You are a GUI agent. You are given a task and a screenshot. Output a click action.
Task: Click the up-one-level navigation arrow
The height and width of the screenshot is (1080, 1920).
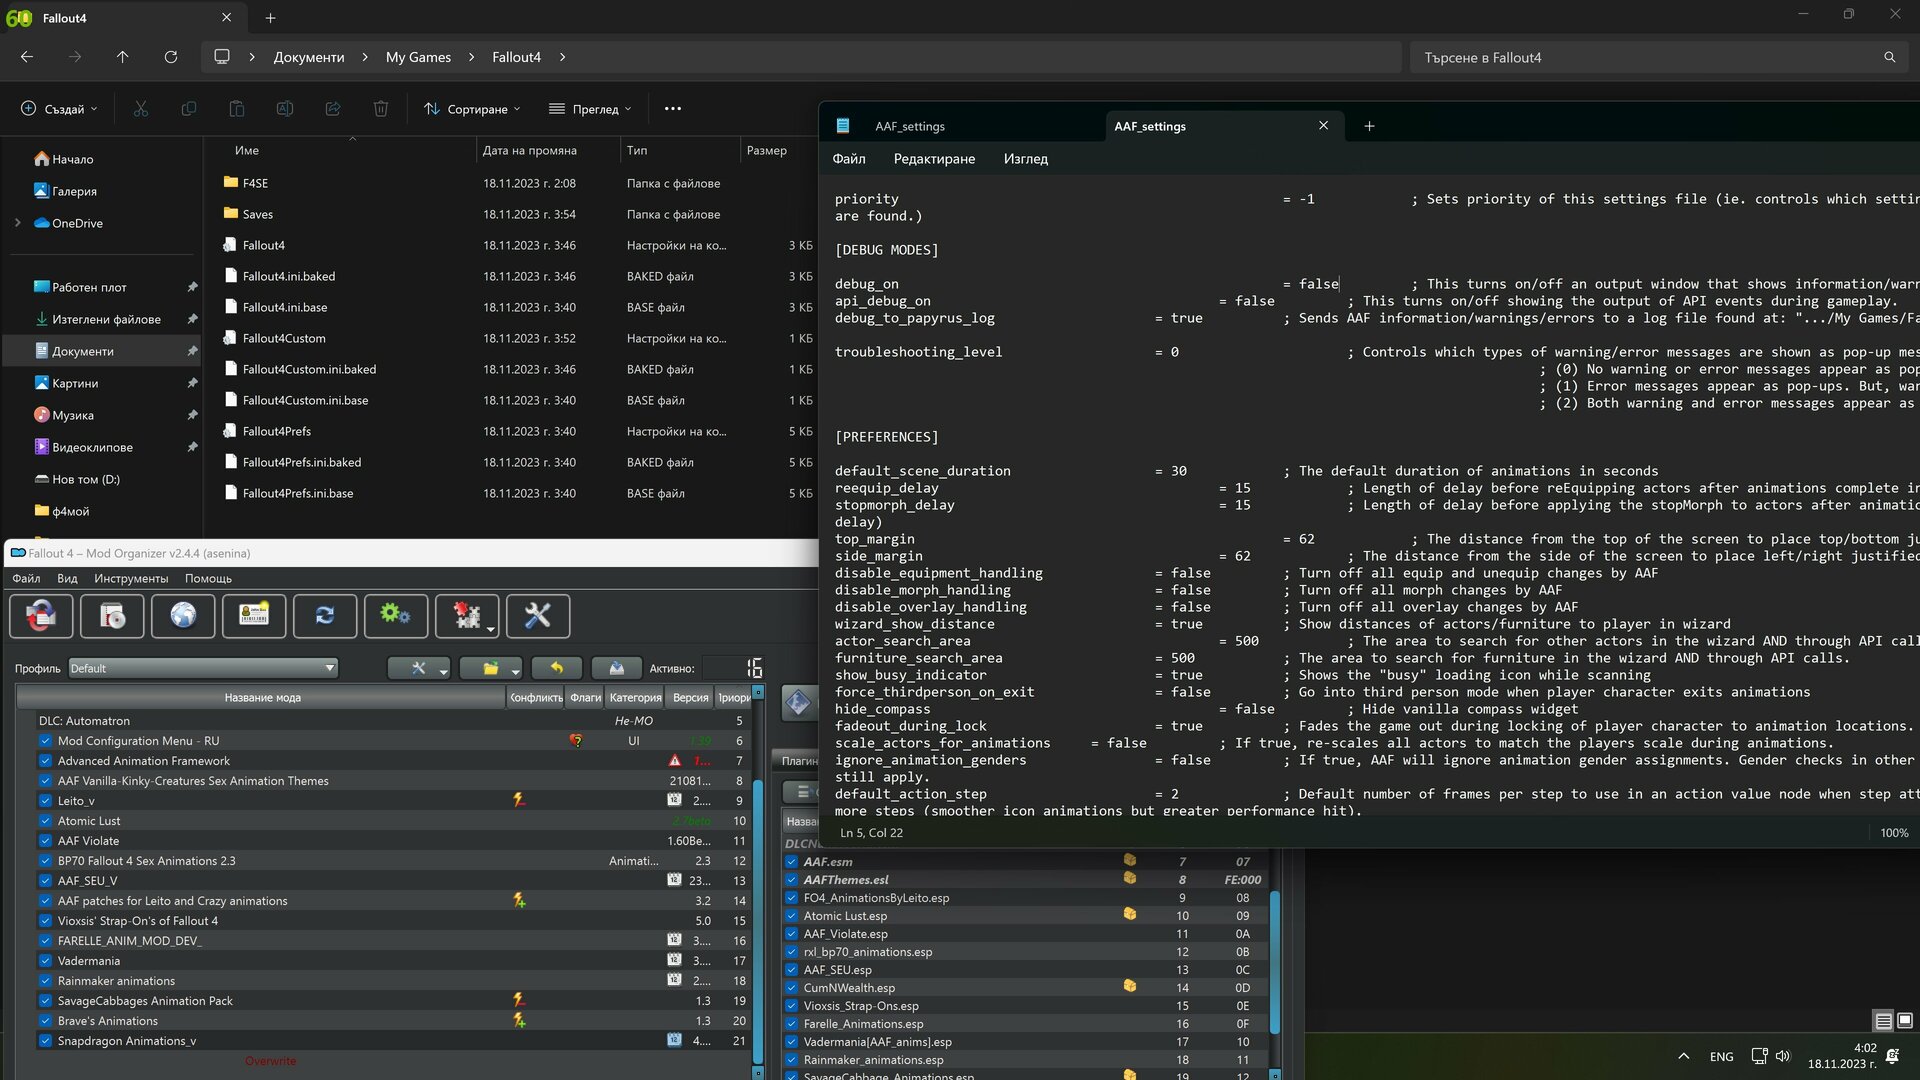point(123,57)
